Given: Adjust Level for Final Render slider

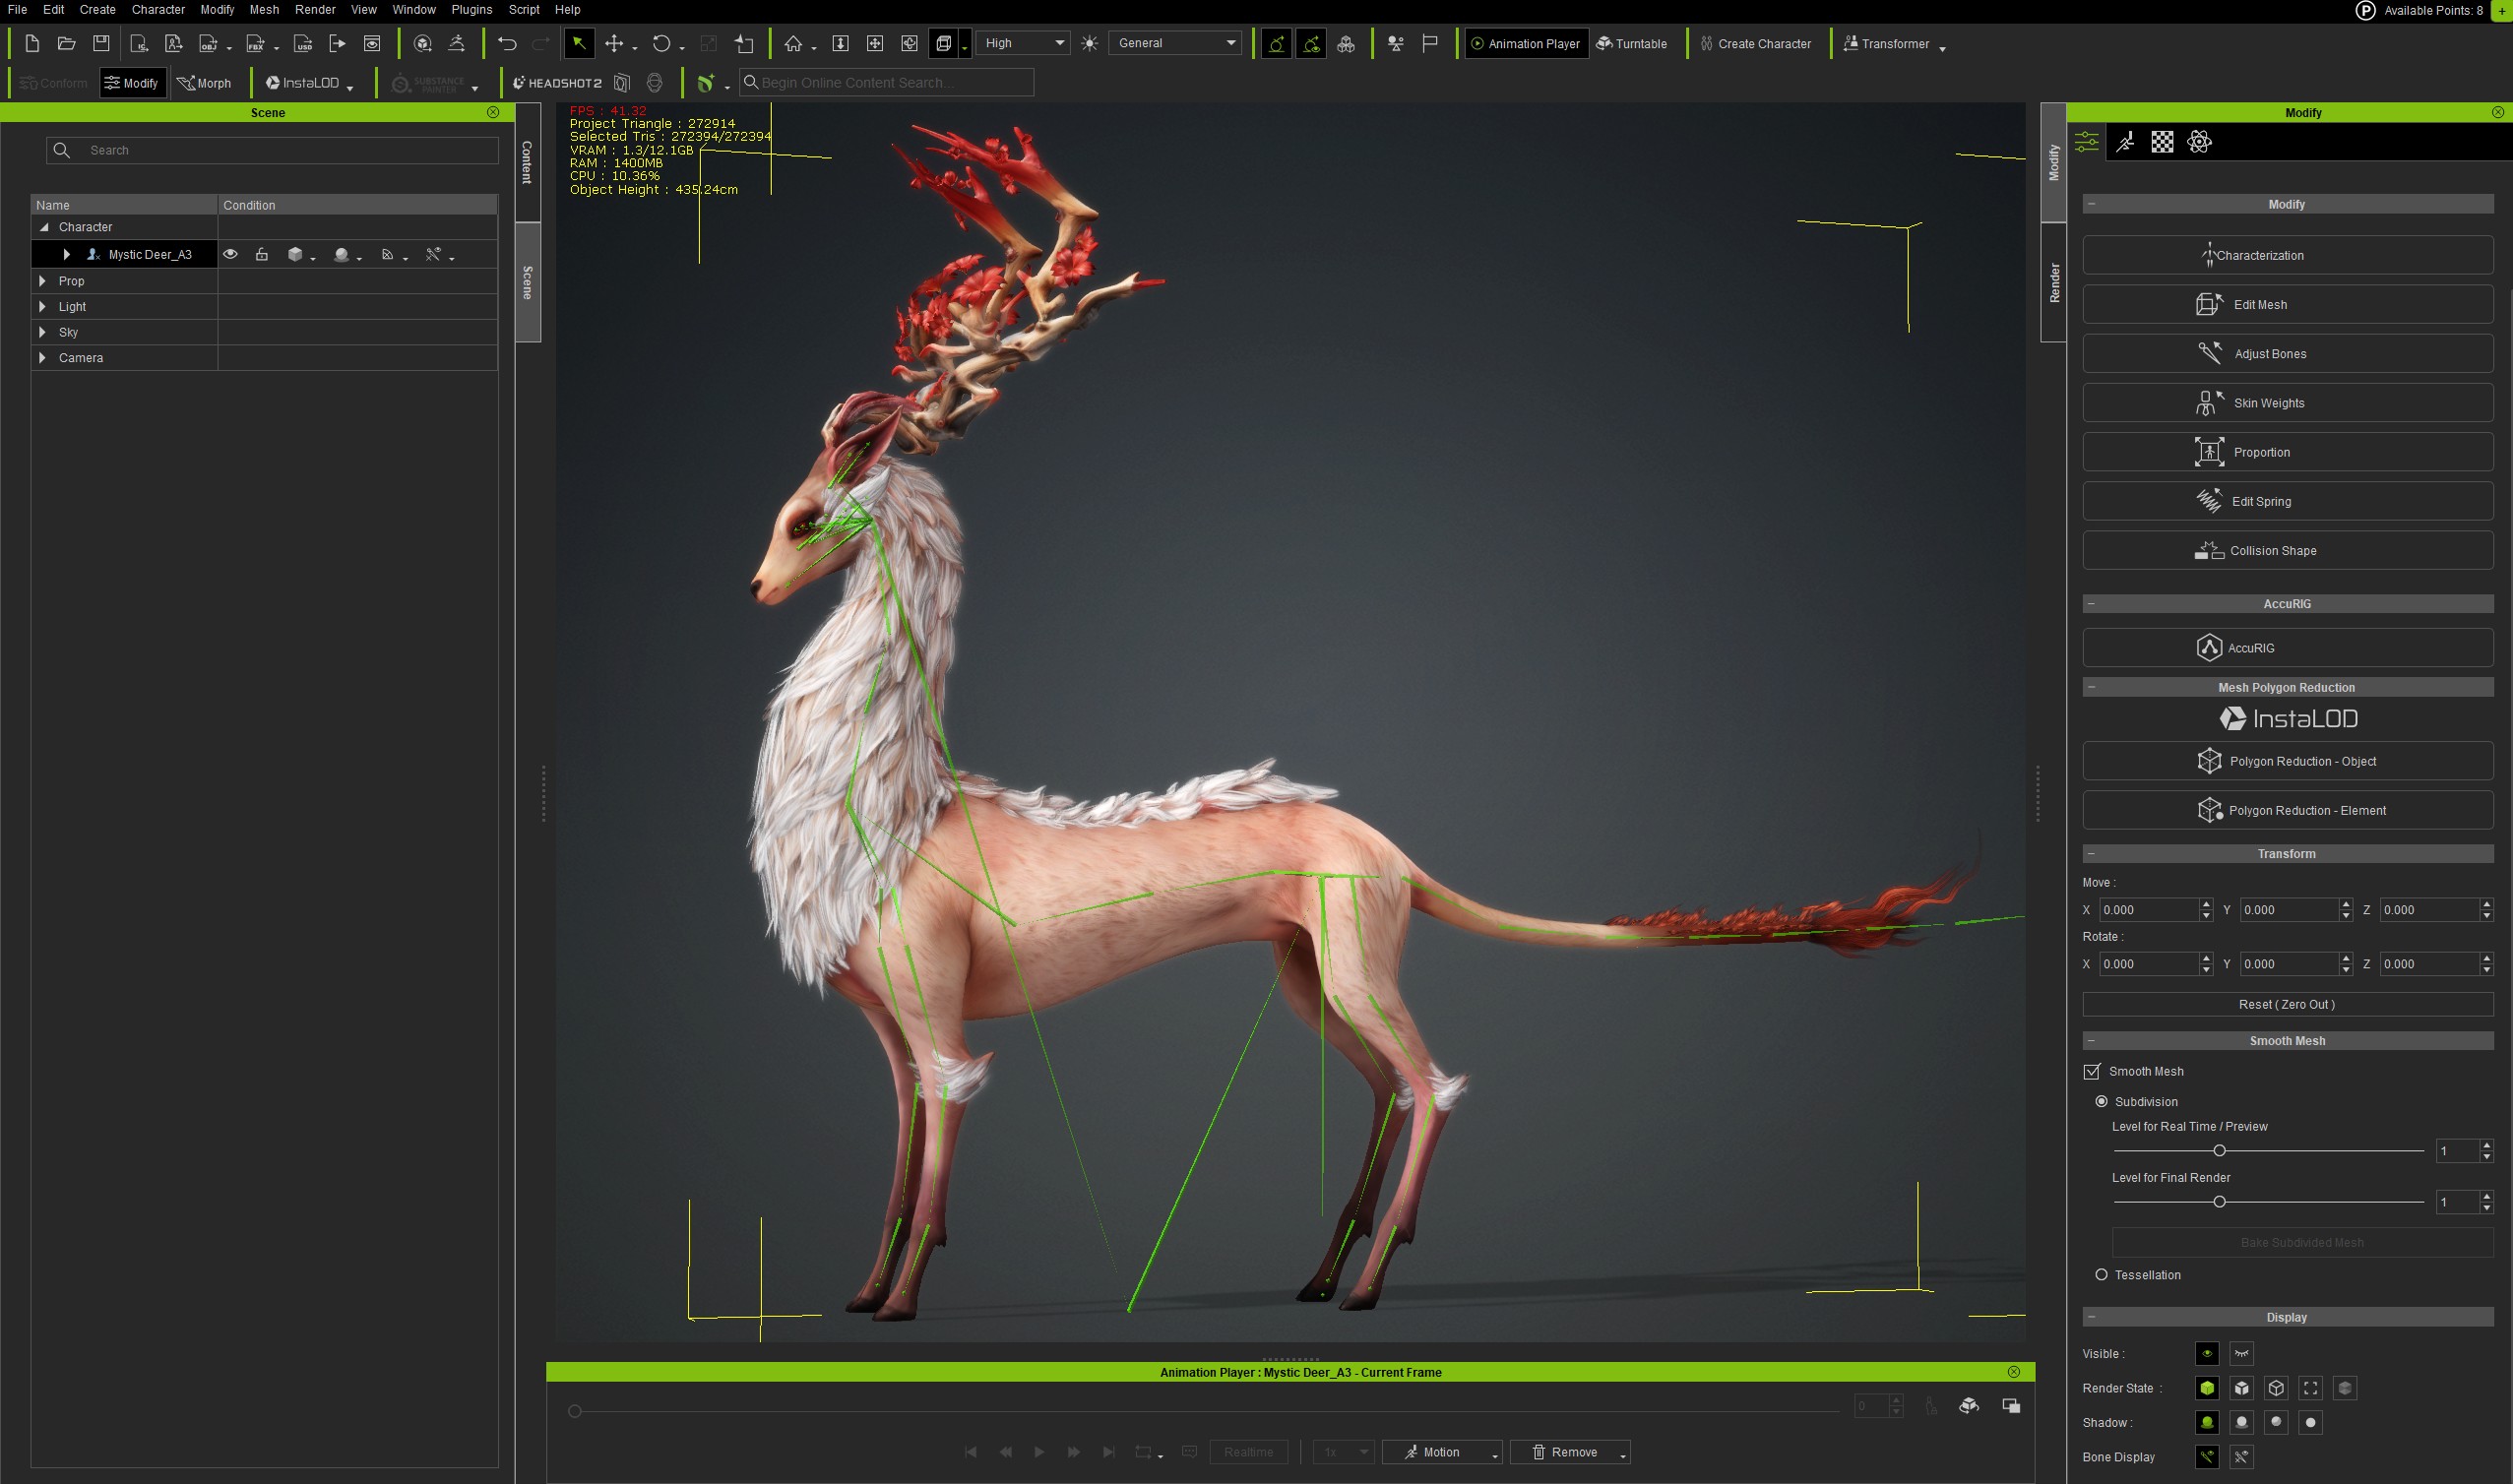Looking at the screenshot, I should (x=2218, y=1202).
